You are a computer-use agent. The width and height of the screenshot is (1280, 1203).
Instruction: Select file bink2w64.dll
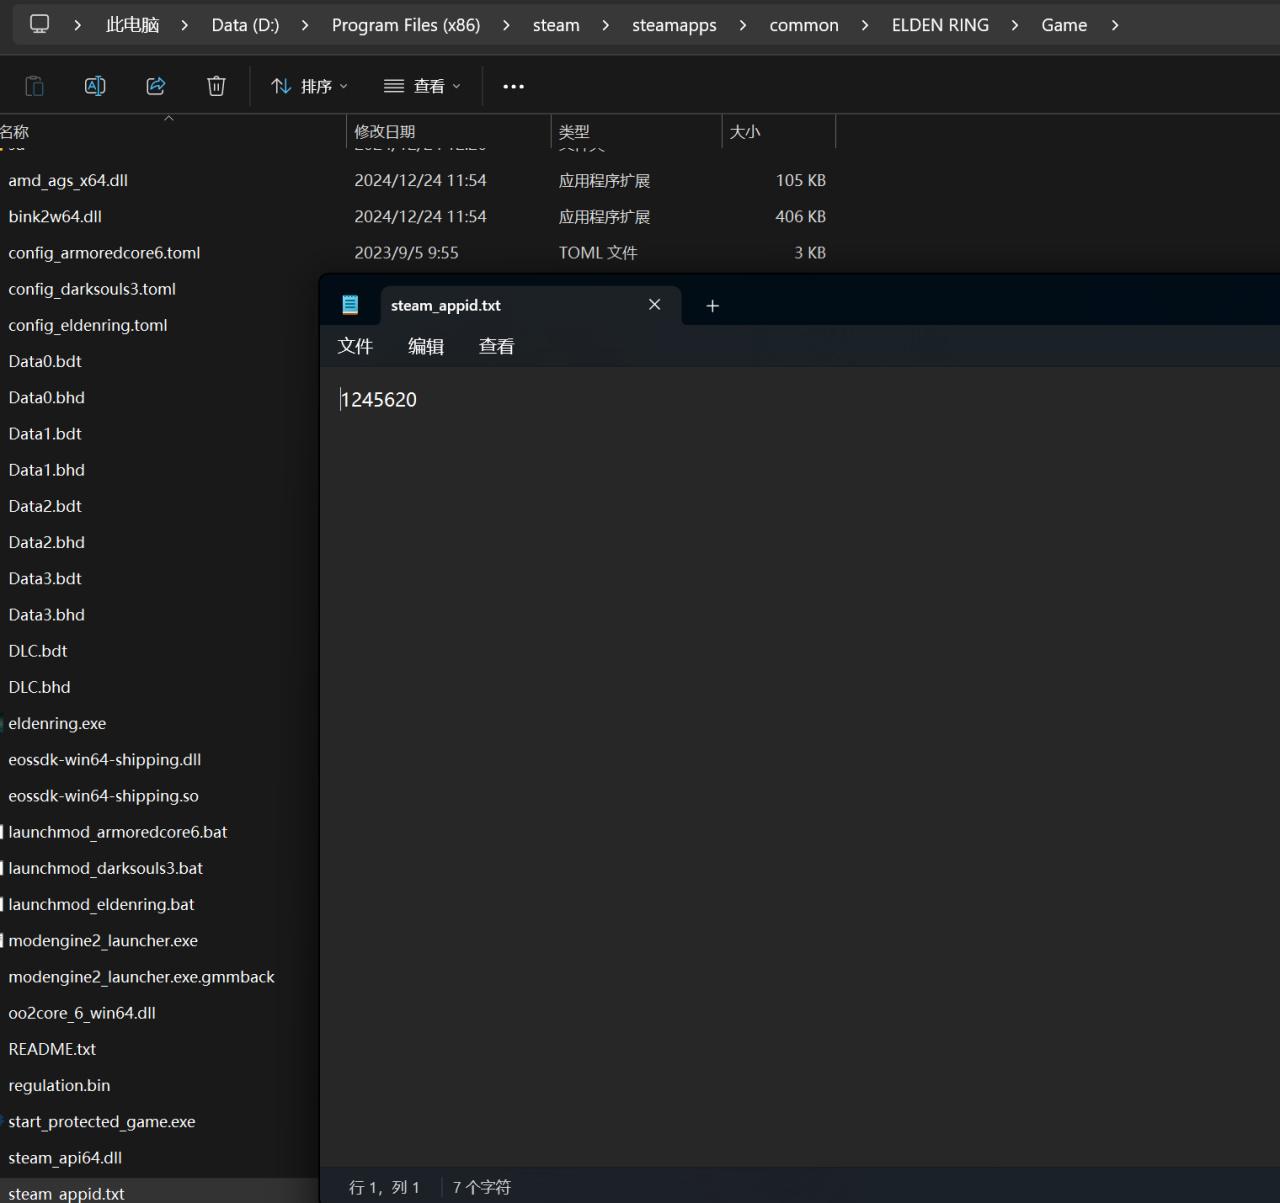pyautogui.click(x=55, y=216)
